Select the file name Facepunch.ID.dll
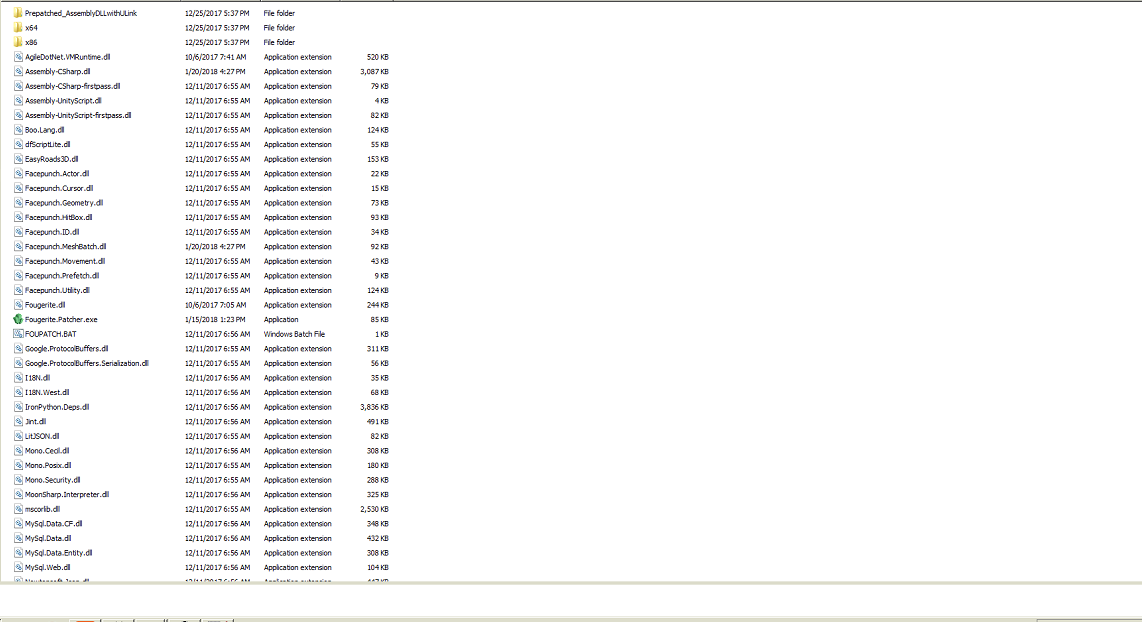The width and height of the screenshot is (1142, 622). click(x=52, y=232)
